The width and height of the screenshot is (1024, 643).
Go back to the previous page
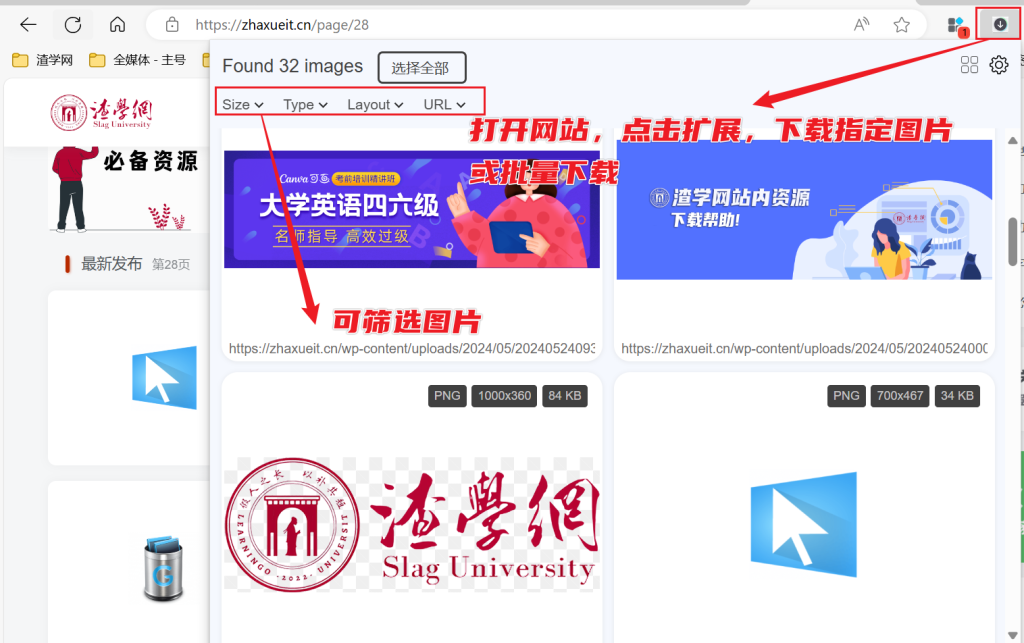[27, 24]
